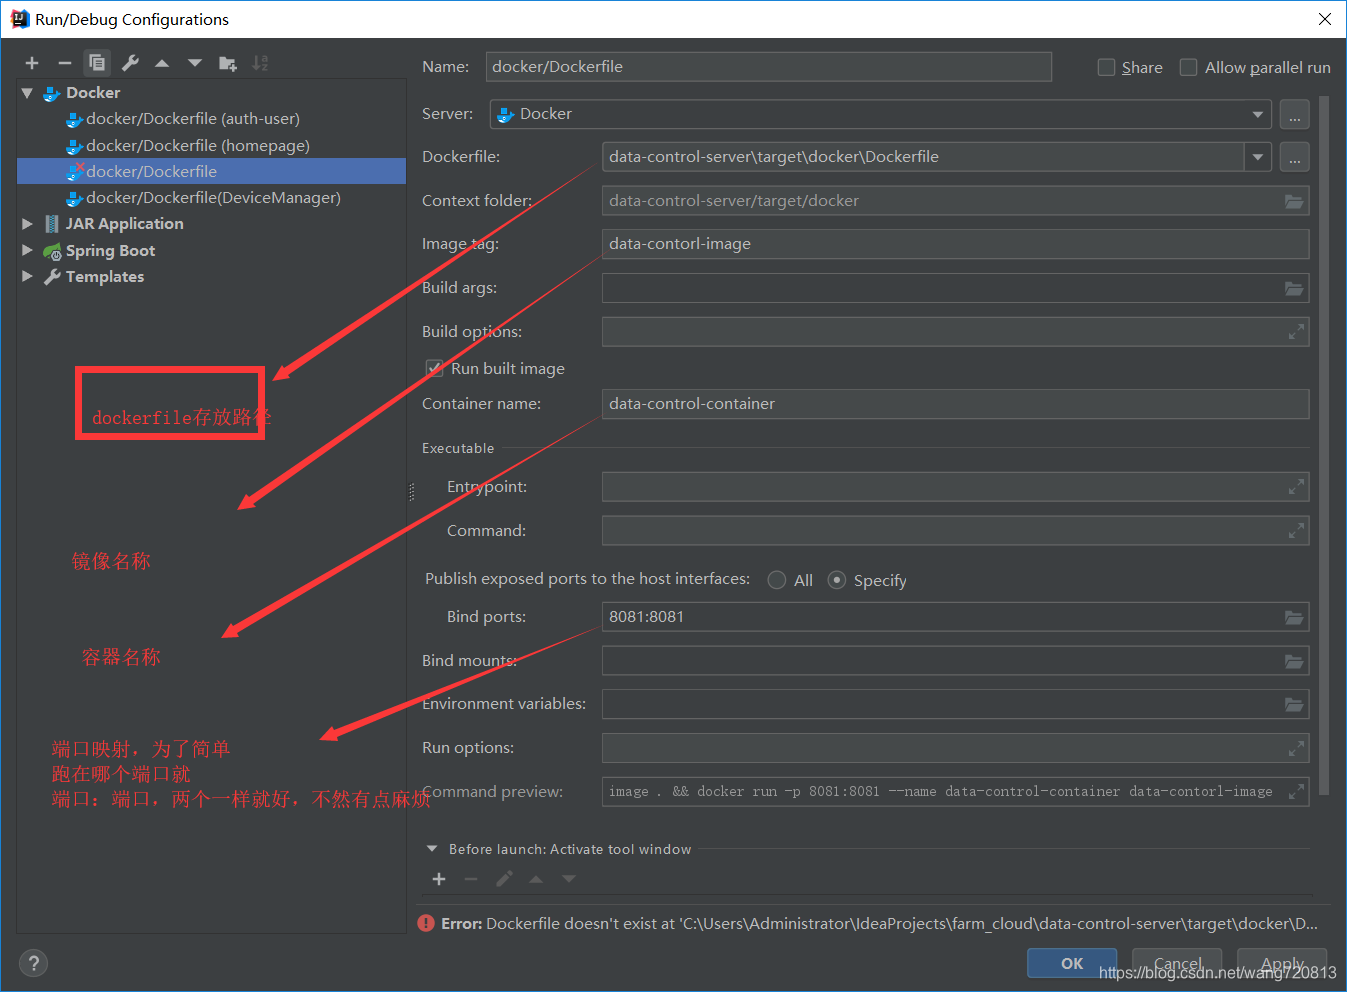Open Bind ports editor icon
This screenshot has height=992, width=1347.
[1294, 617]
